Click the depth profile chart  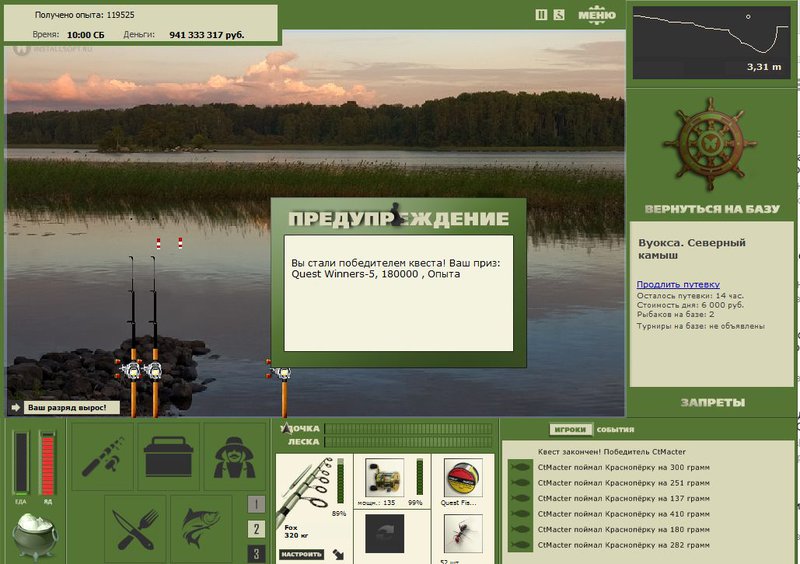point(712,43)
